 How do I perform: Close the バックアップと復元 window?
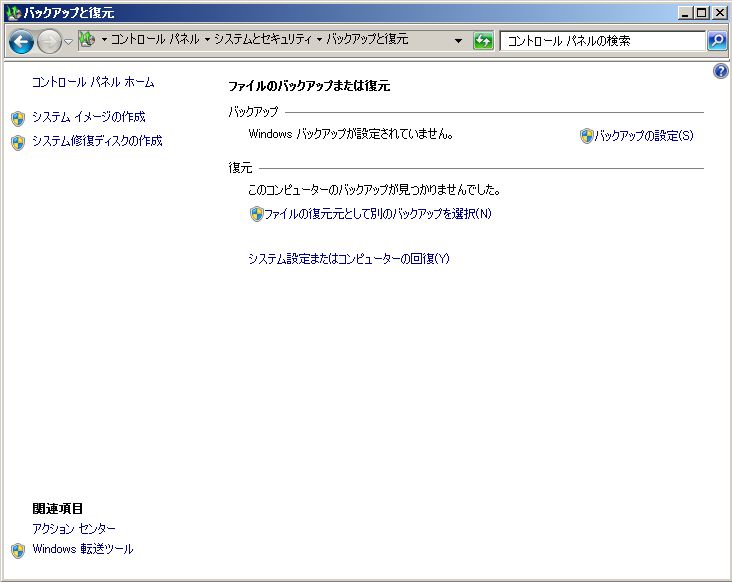tap(720, 13)
